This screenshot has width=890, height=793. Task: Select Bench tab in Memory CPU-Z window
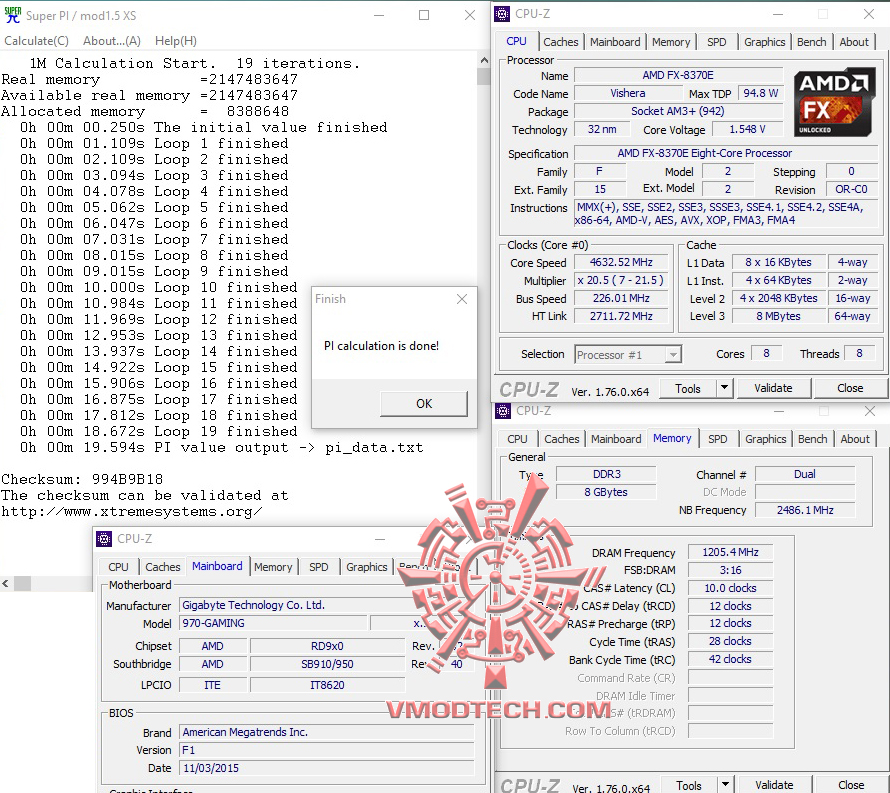(812, 439)
